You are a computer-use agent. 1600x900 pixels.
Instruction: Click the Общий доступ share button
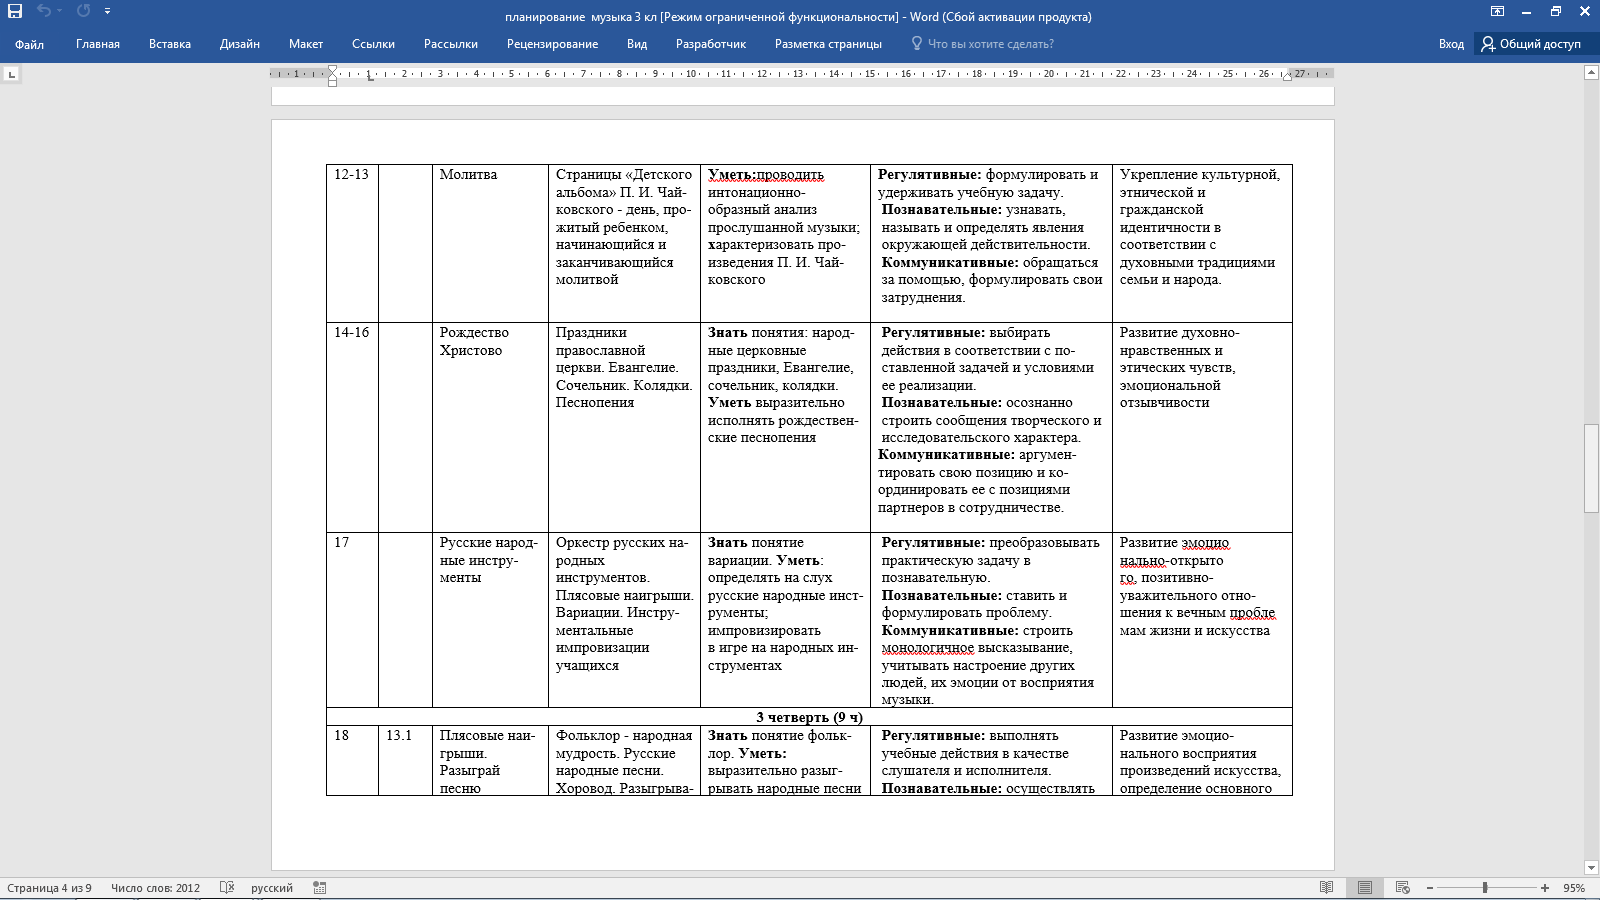[1531, 44]
